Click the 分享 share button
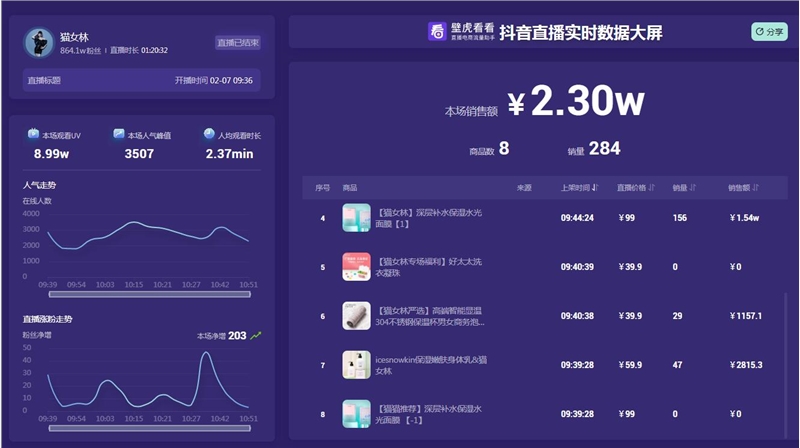 (769, 32)
